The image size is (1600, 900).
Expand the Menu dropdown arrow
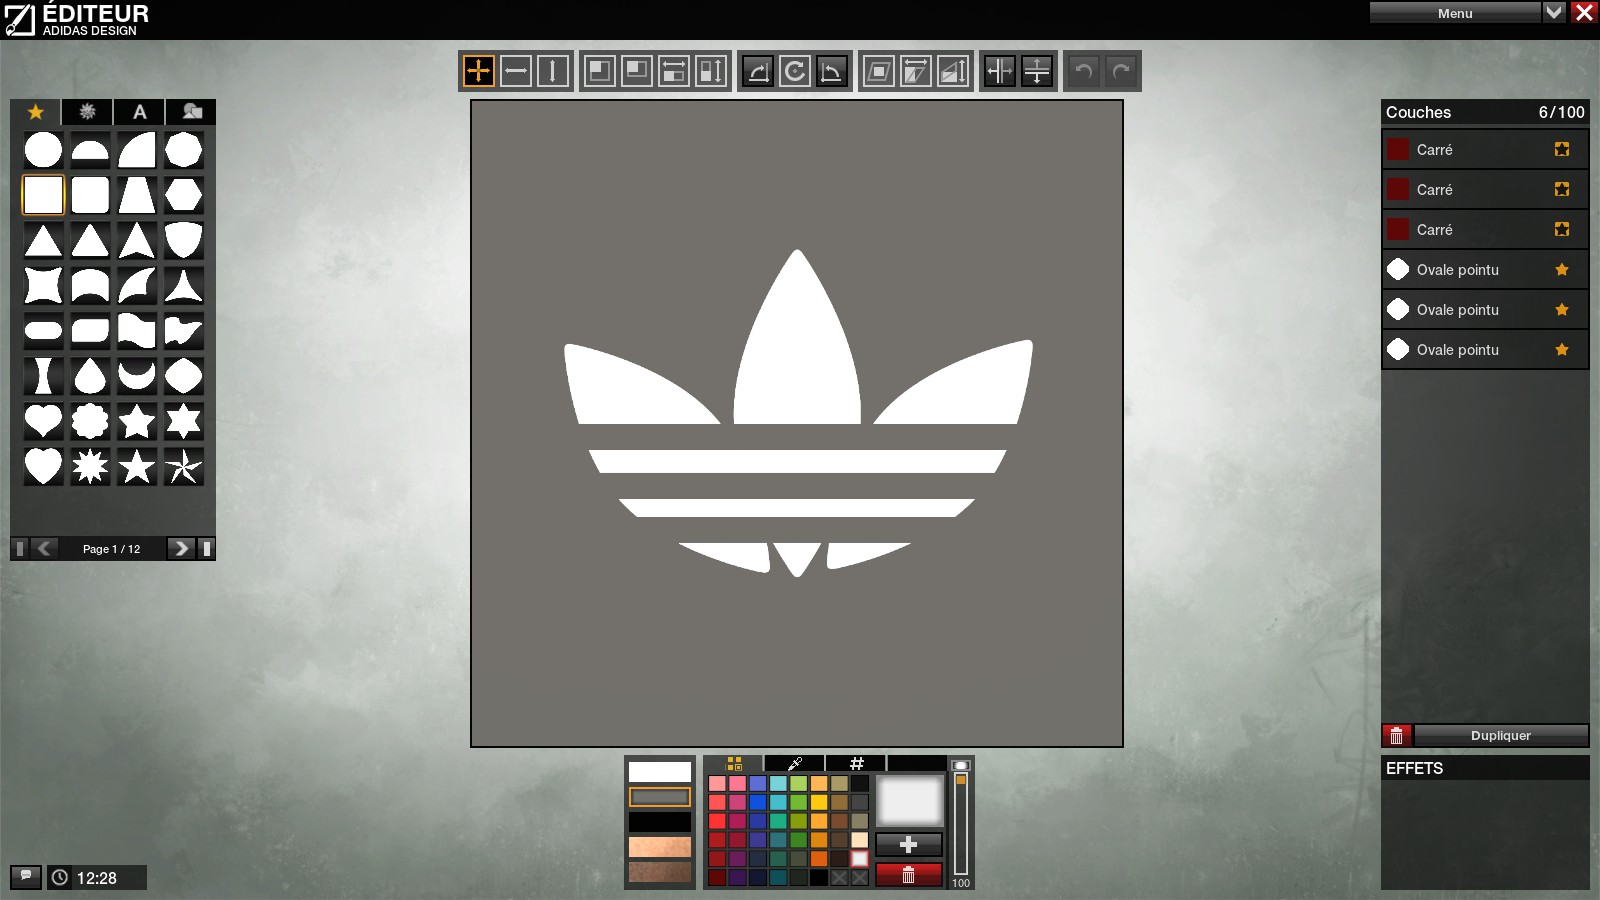[x=1554, y=13]
